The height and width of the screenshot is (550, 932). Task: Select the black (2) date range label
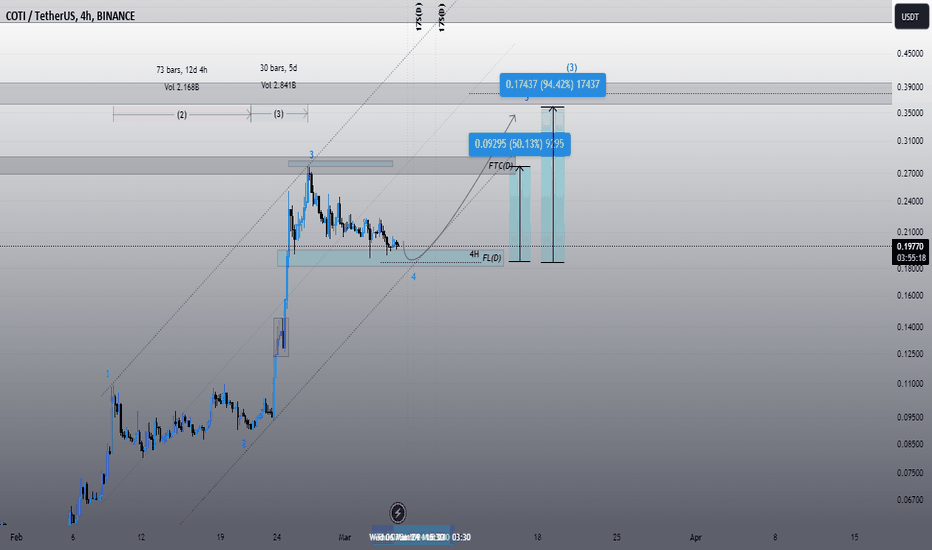[182, 114]
